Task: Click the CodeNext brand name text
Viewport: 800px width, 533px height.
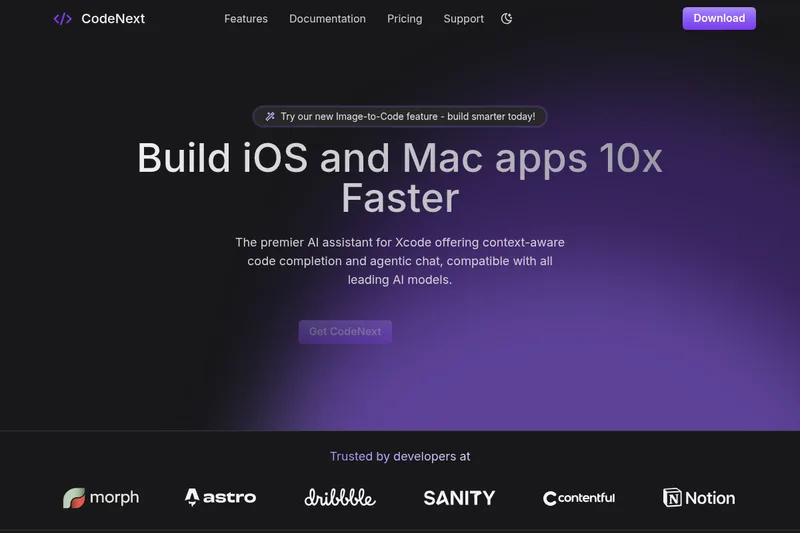Action: (113, 19)
